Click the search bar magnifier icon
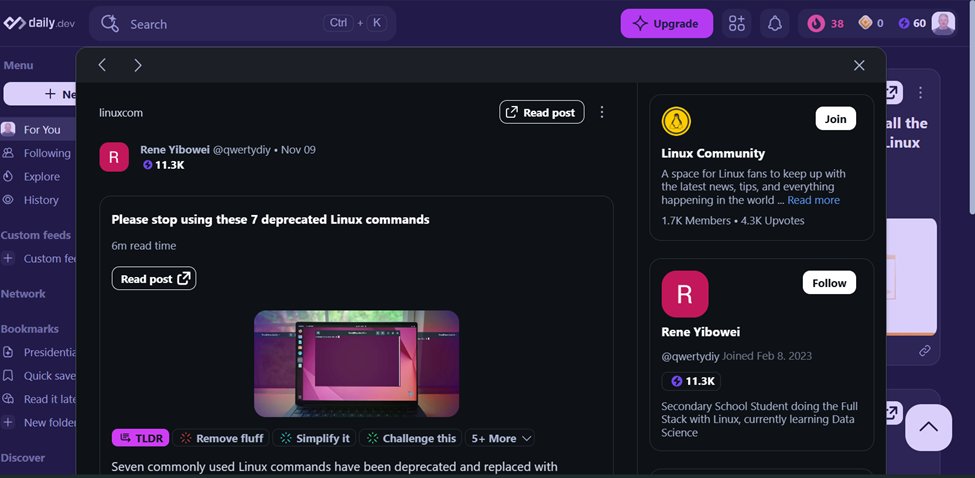Screen dimensions: 975x478 [x=109, y=24]
